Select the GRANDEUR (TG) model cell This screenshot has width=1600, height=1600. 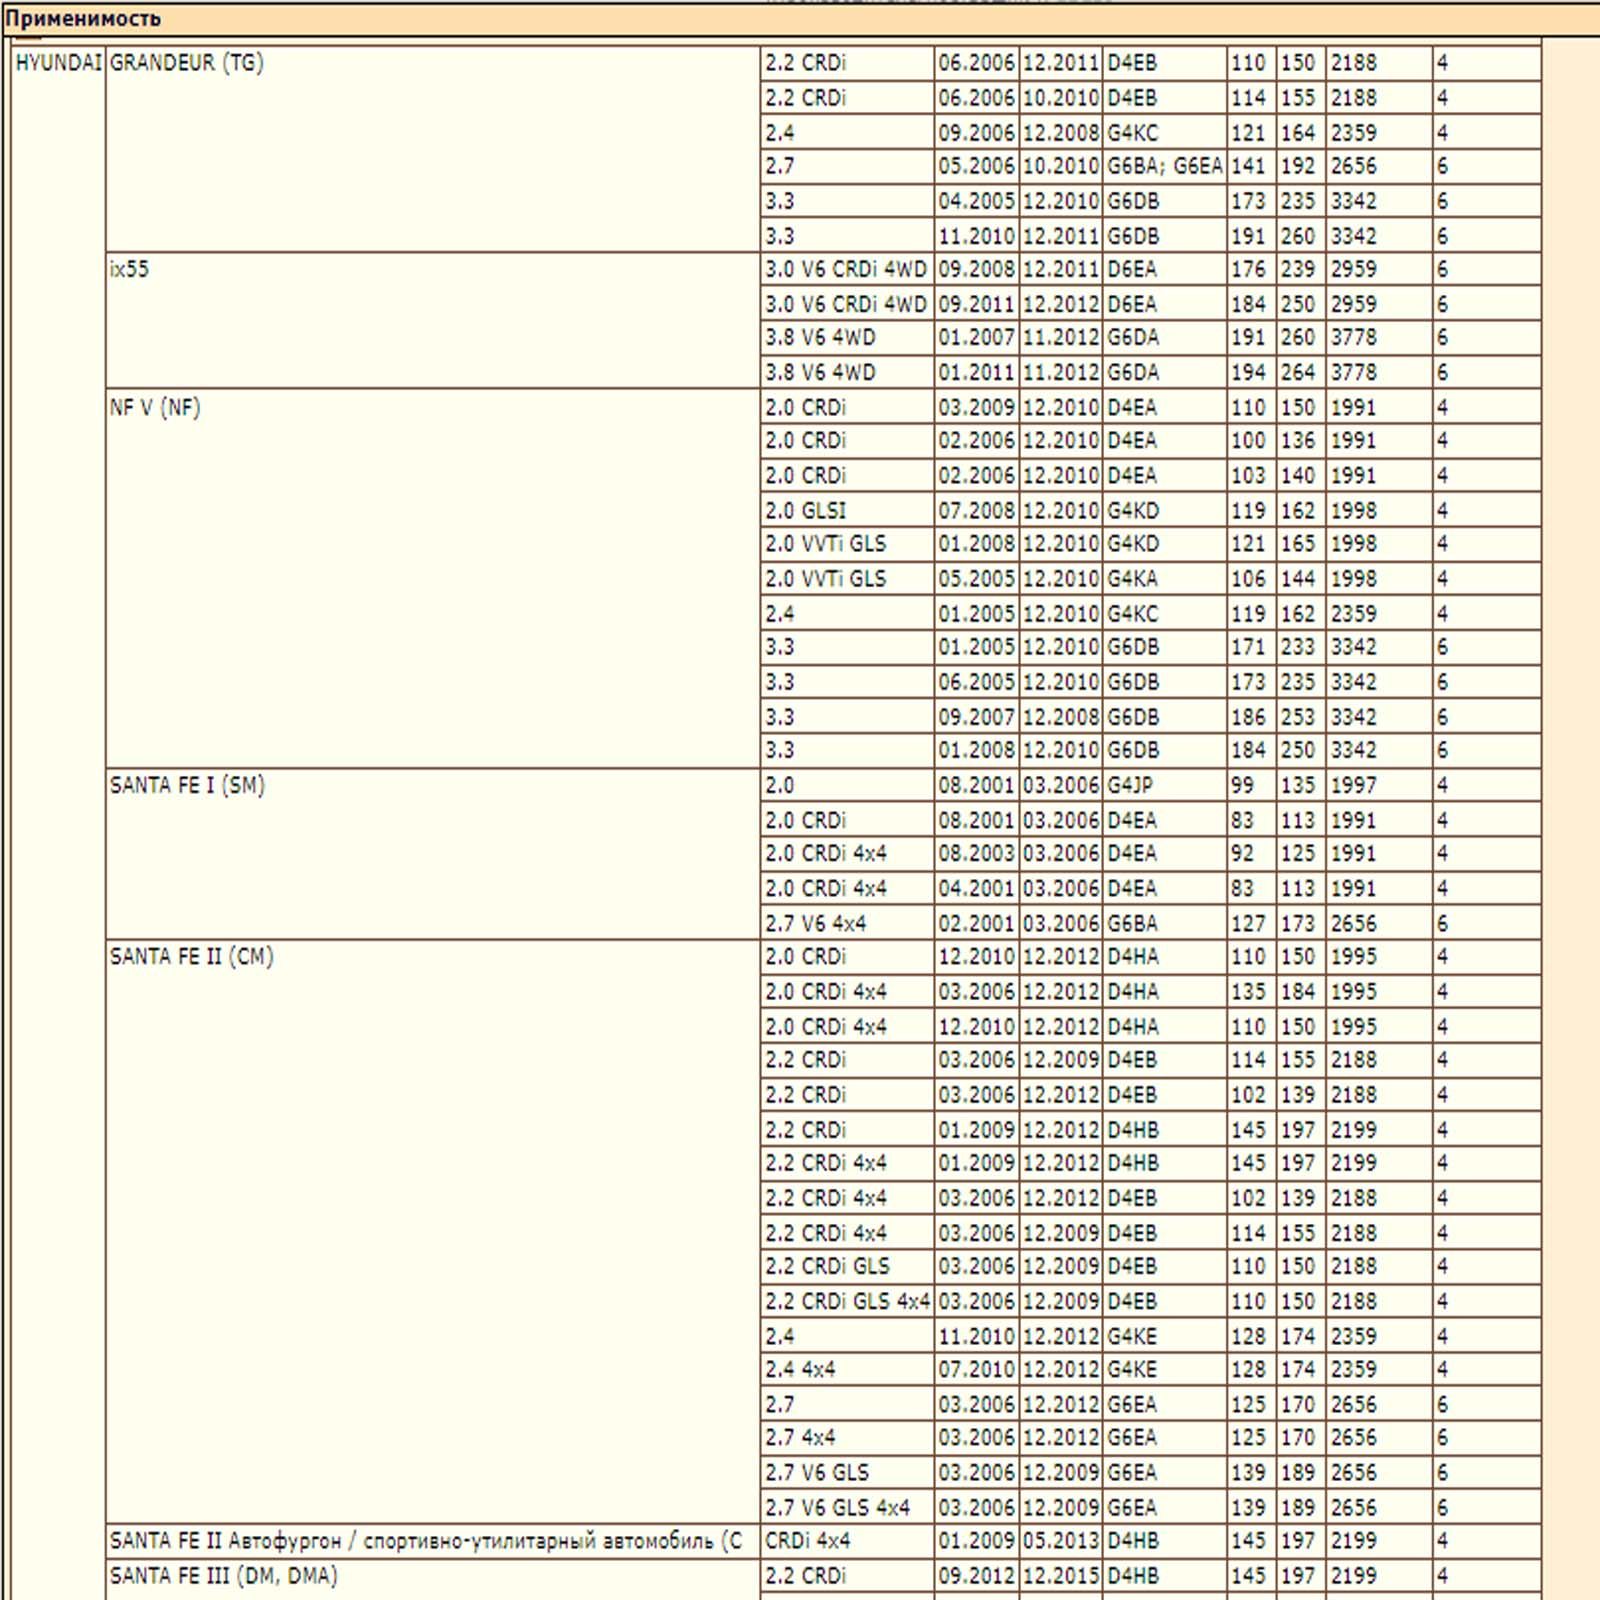187,63
